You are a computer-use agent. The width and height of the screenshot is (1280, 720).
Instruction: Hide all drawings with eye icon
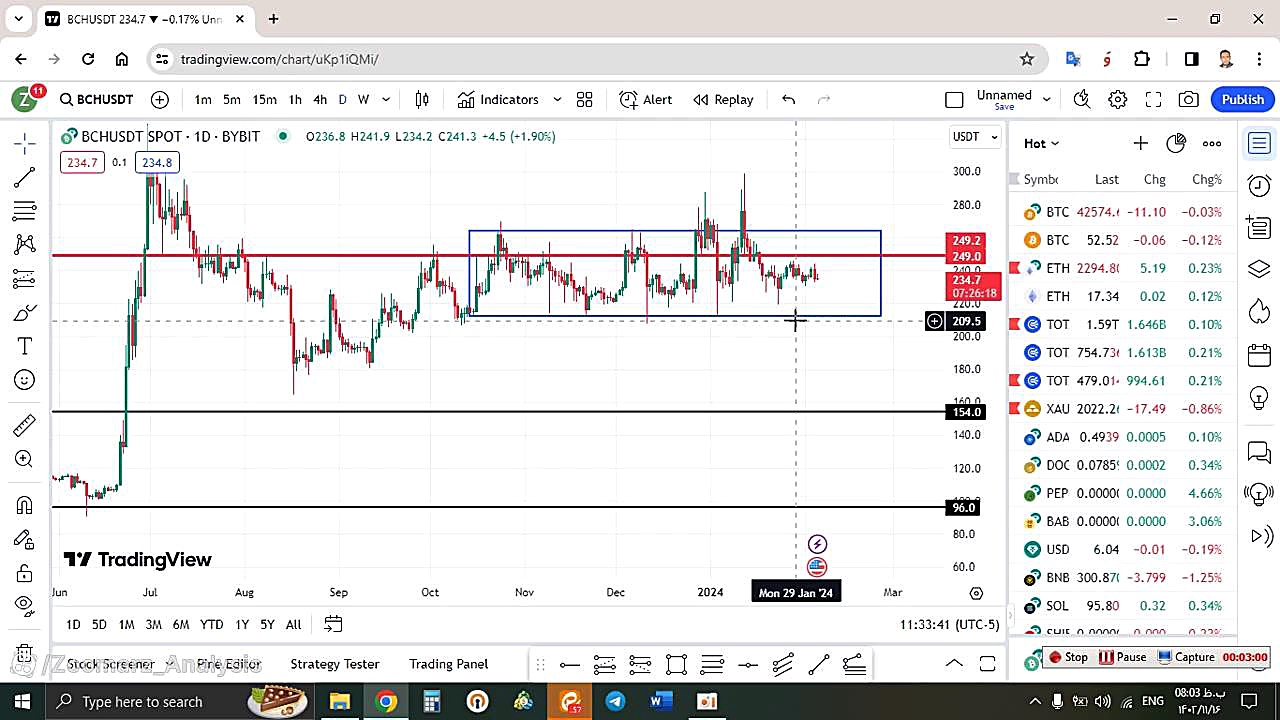click(25, 605)
